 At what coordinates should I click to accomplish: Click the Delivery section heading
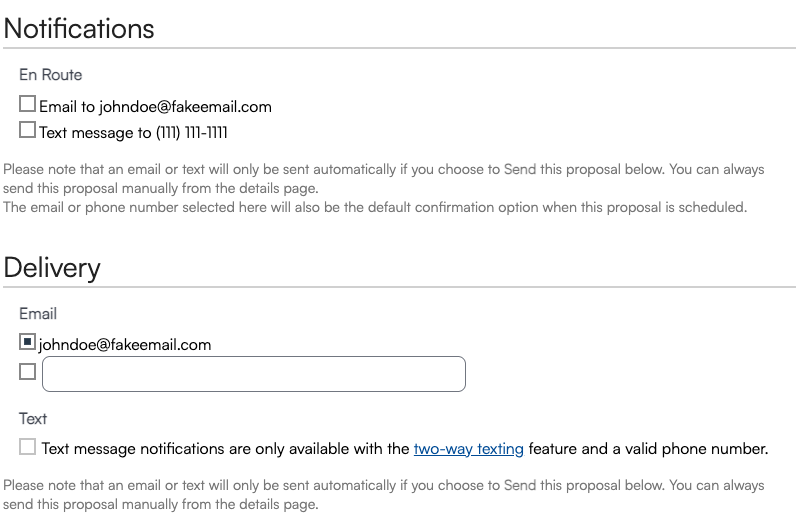click(x=52, y=268)
